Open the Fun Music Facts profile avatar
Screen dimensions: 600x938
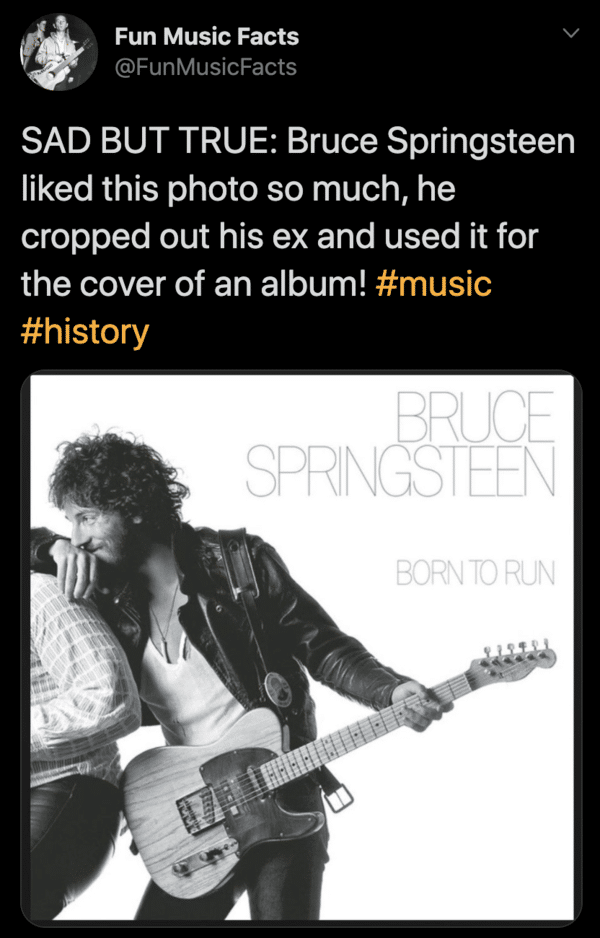click(58, 52)
